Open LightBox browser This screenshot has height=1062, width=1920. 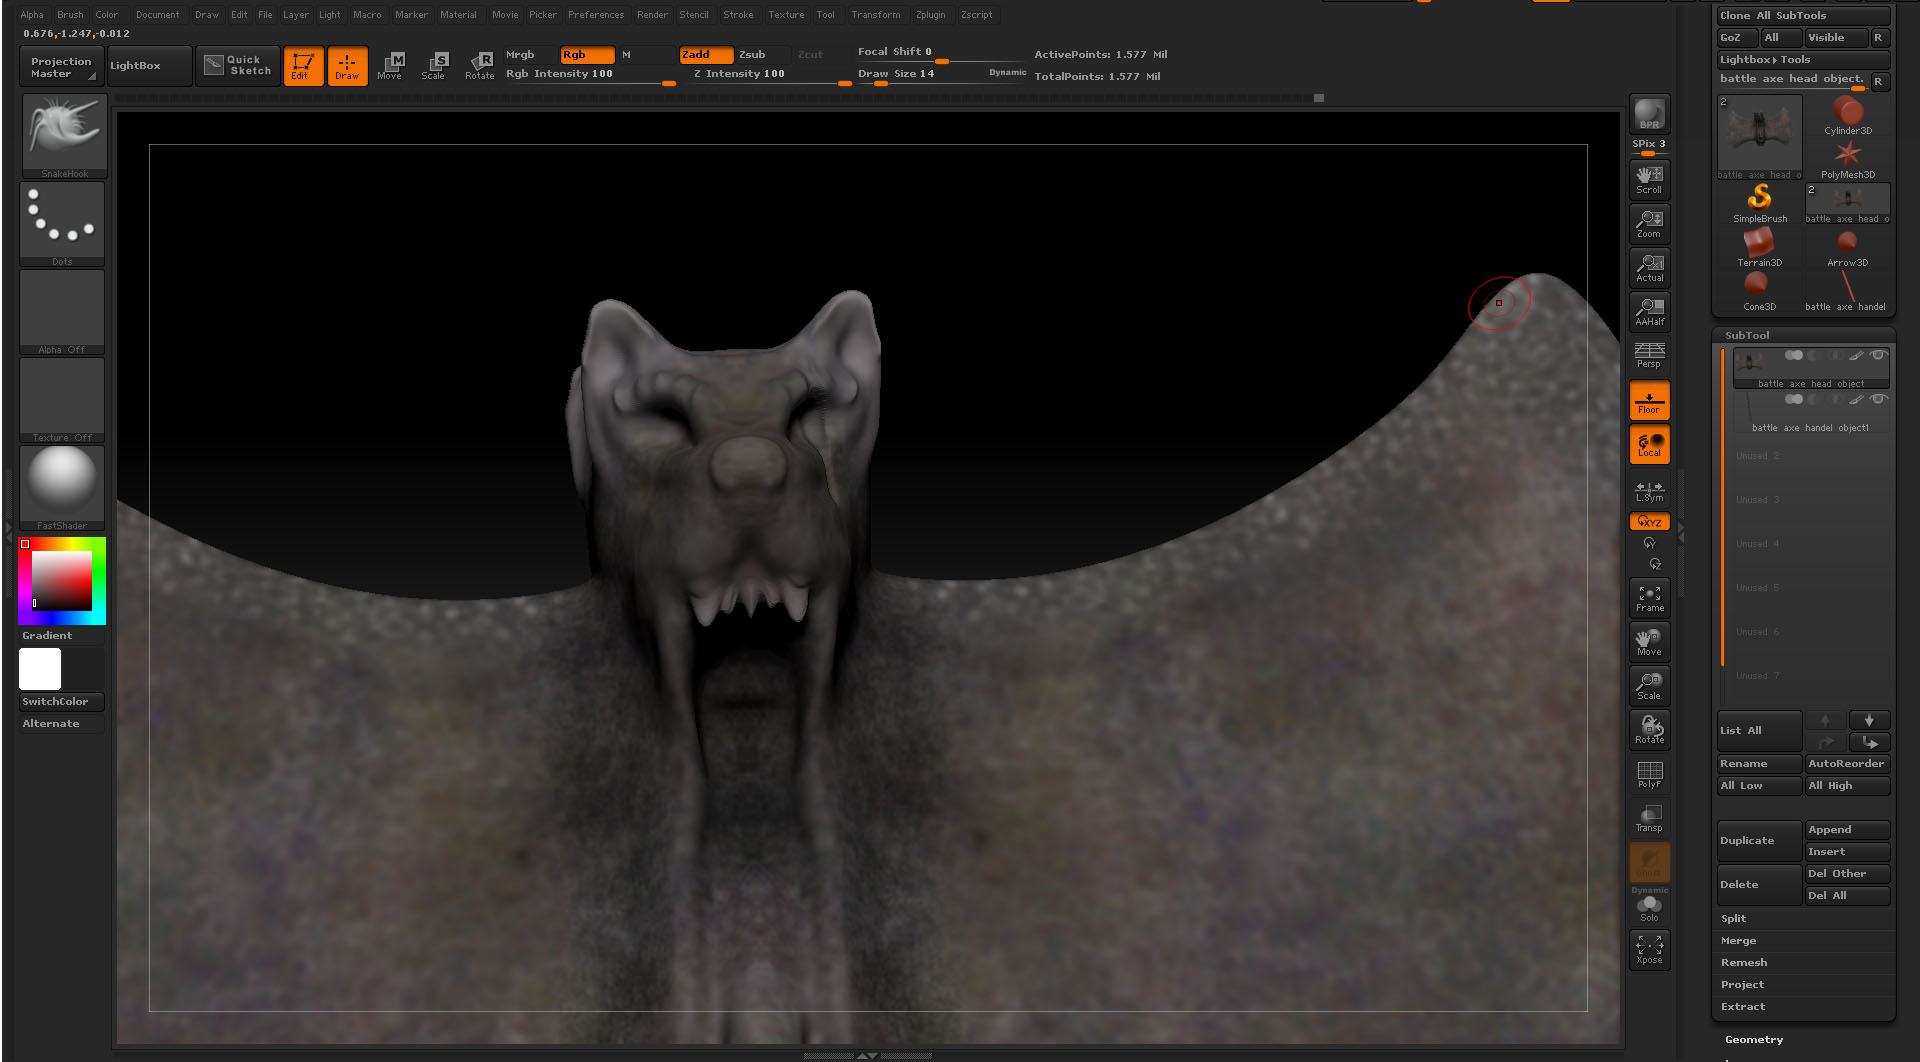coord(148,66)
